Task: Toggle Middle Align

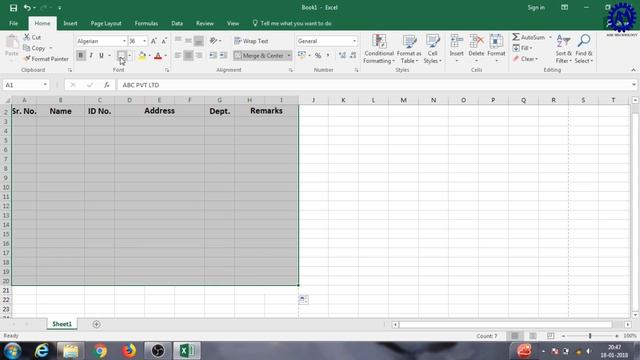Action: (x=188, y=40)
